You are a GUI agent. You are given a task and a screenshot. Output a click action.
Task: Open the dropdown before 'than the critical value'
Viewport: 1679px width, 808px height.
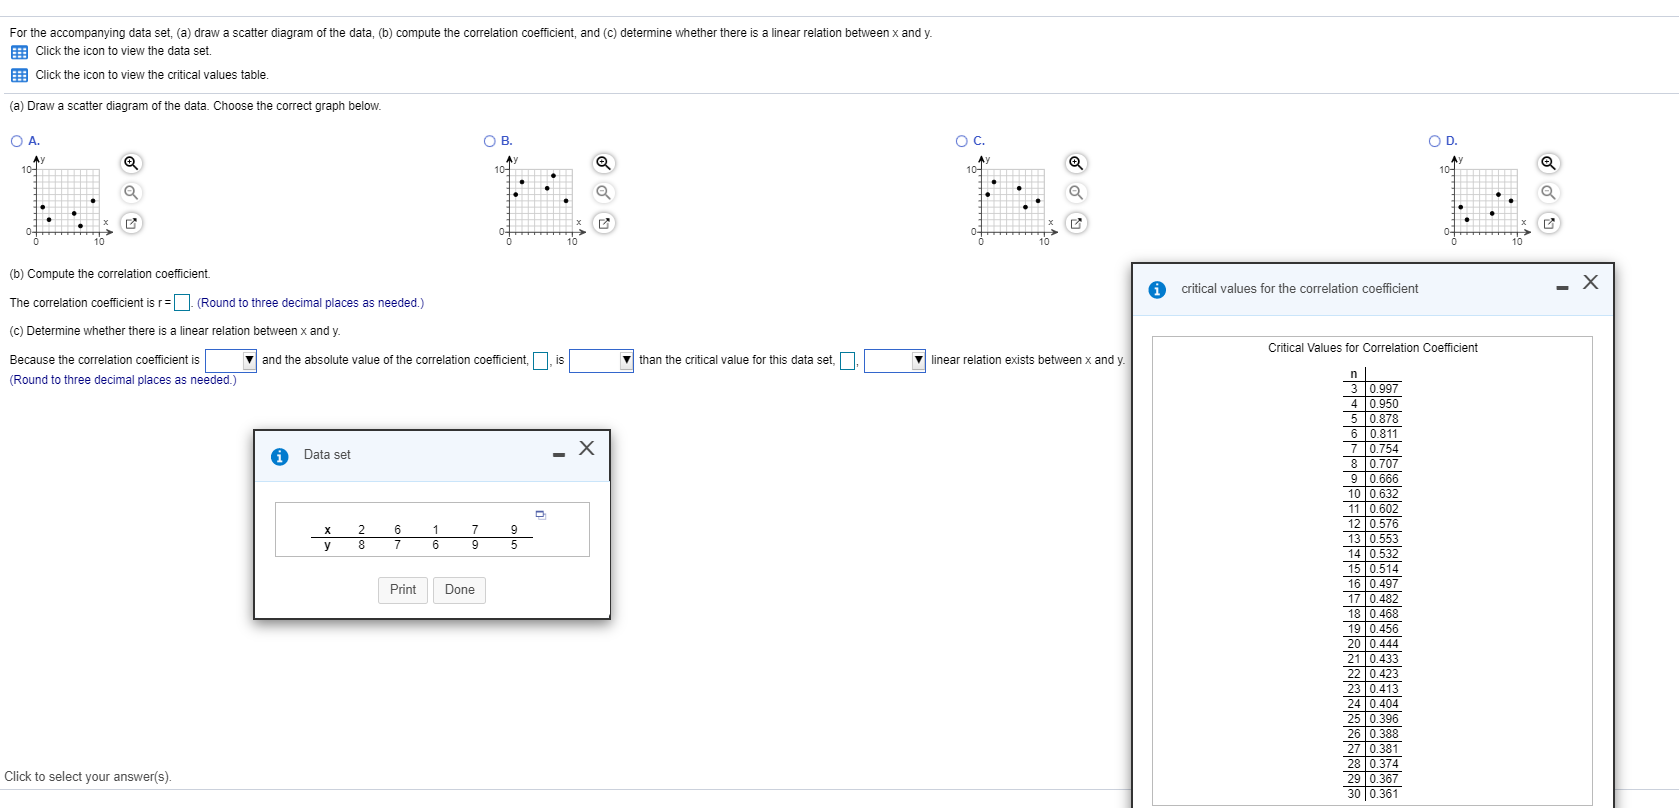(x=601, y=360)
